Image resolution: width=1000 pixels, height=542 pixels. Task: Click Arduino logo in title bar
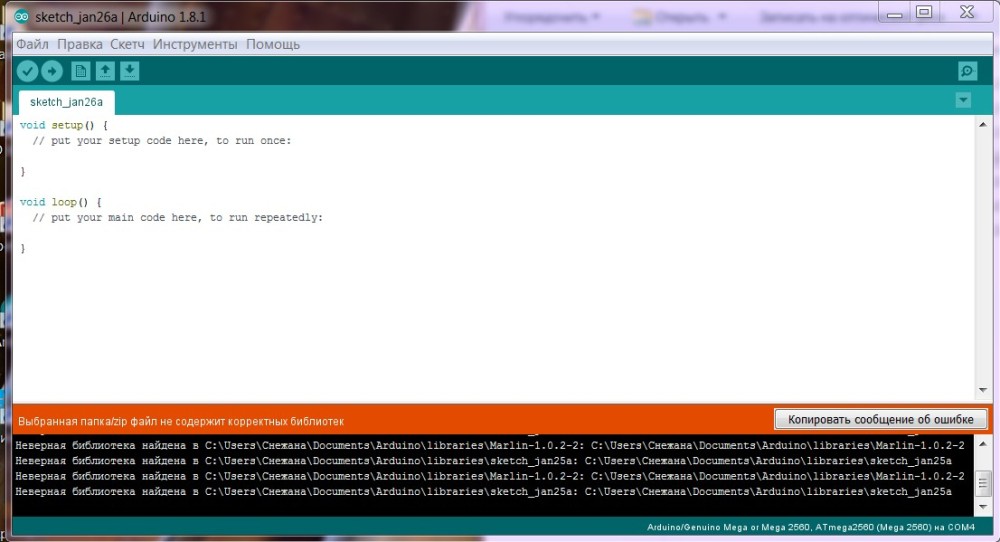tap(22, 17)
